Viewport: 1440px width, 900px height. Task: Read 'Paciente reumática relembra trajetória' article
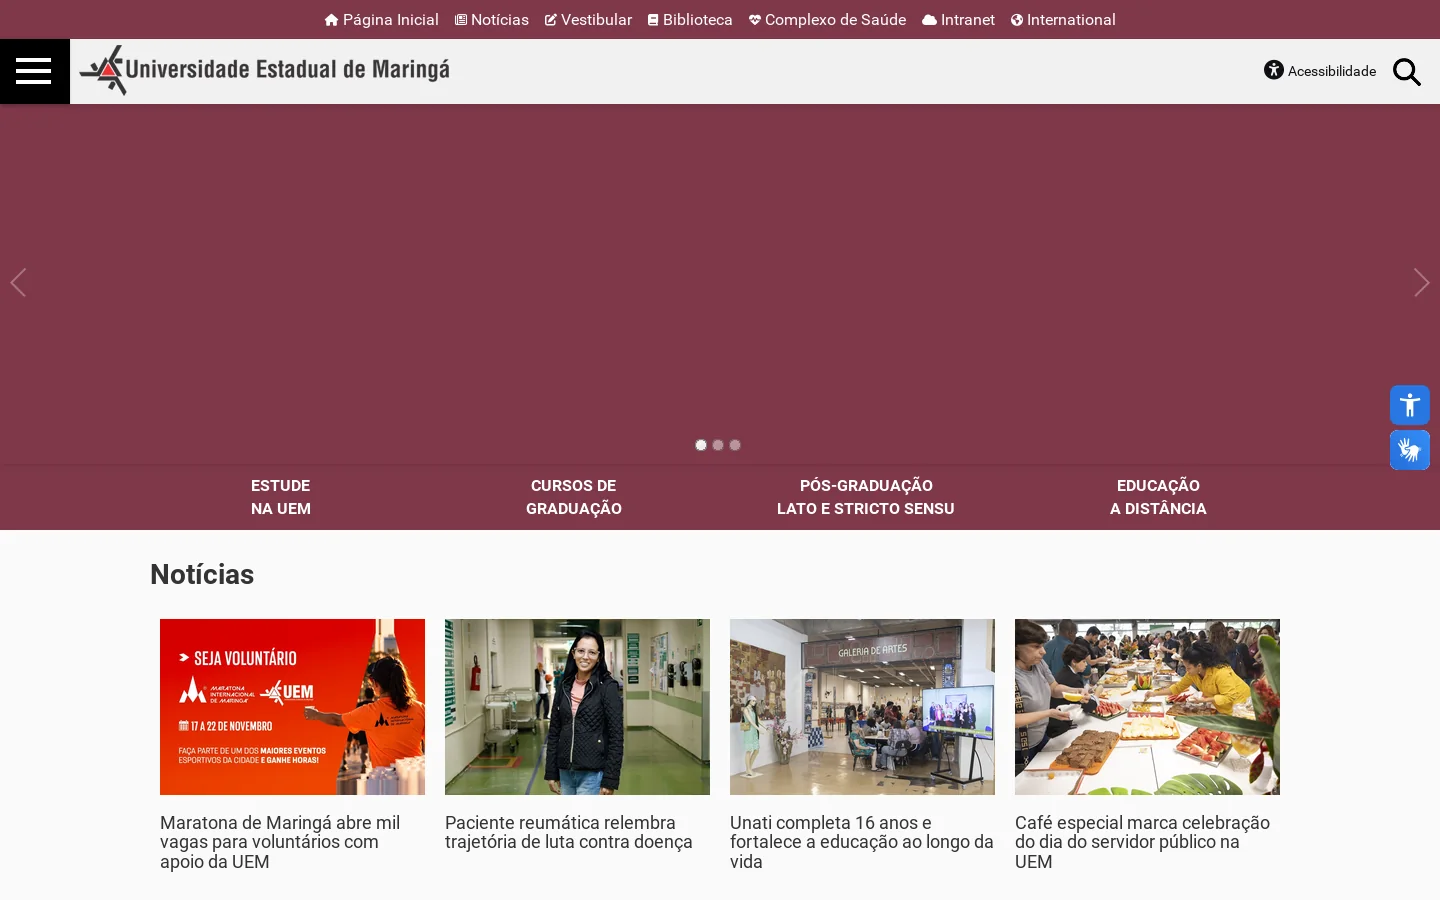[x=569, y=832]
